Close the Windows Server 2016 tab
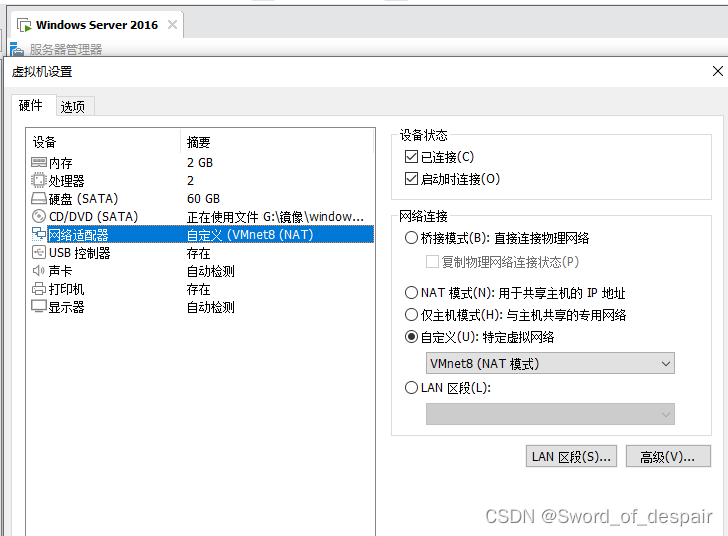The image size is (728, 536). [172, 25]
